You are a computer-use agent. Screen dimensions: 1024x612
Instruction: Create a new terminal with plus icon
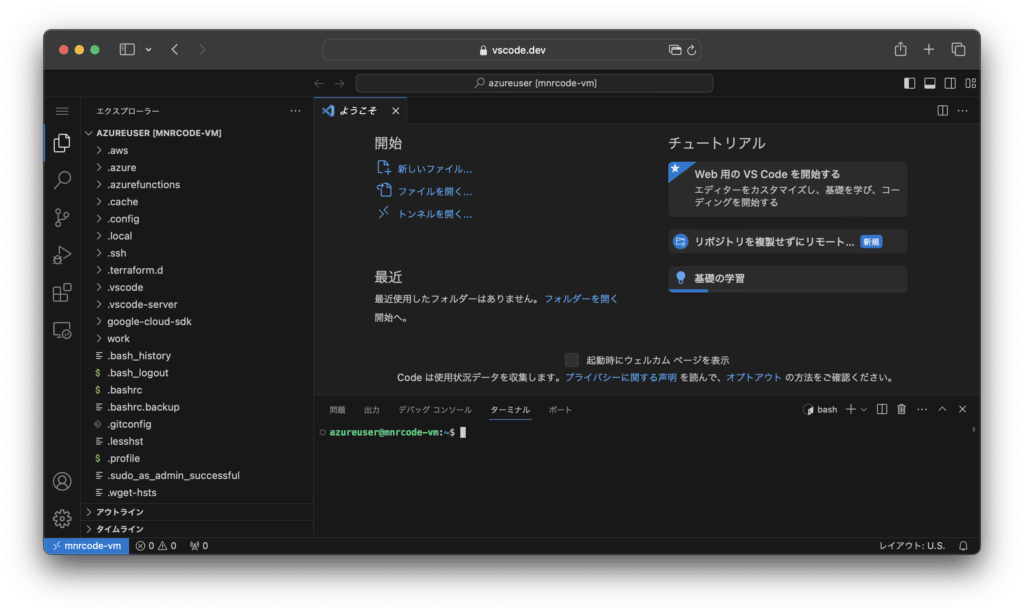850,410
